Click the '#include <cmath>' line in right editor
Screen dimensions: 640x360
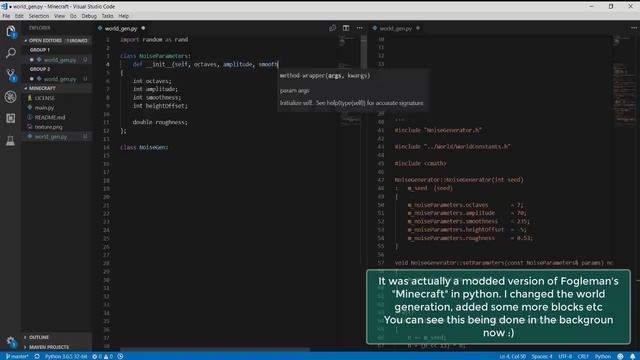(420, 163)
